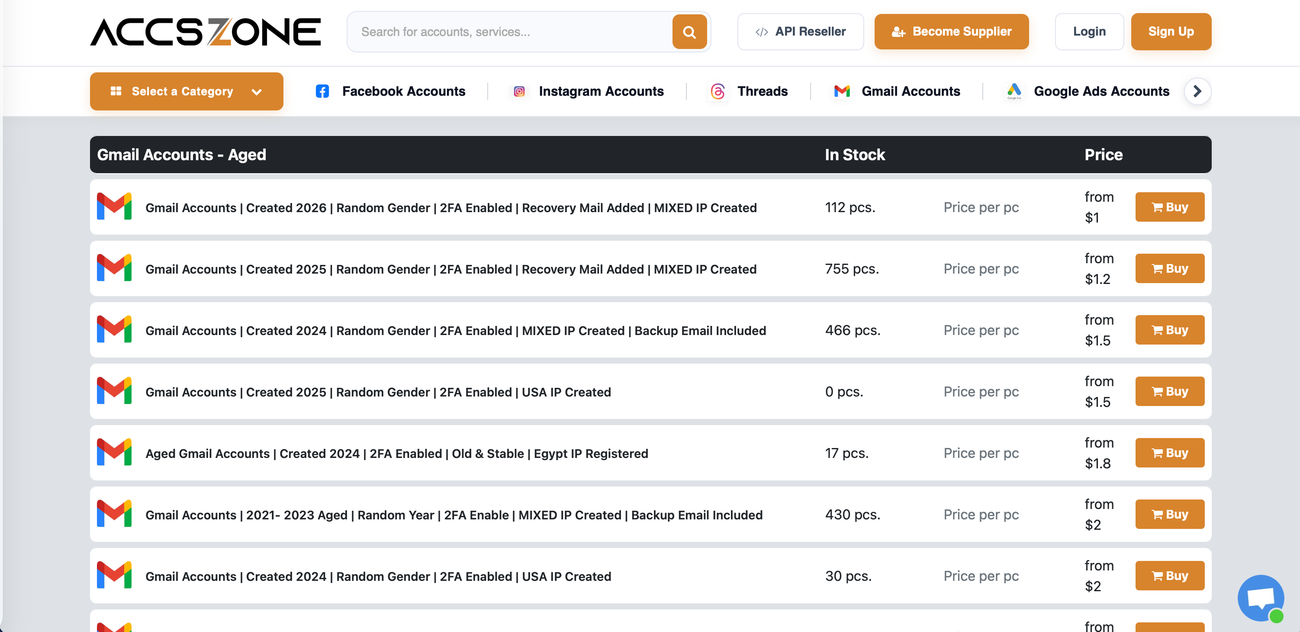This screenshot has height=632, width=1300.
Task: Click the Become Supplier button
Action: (951, 32)
